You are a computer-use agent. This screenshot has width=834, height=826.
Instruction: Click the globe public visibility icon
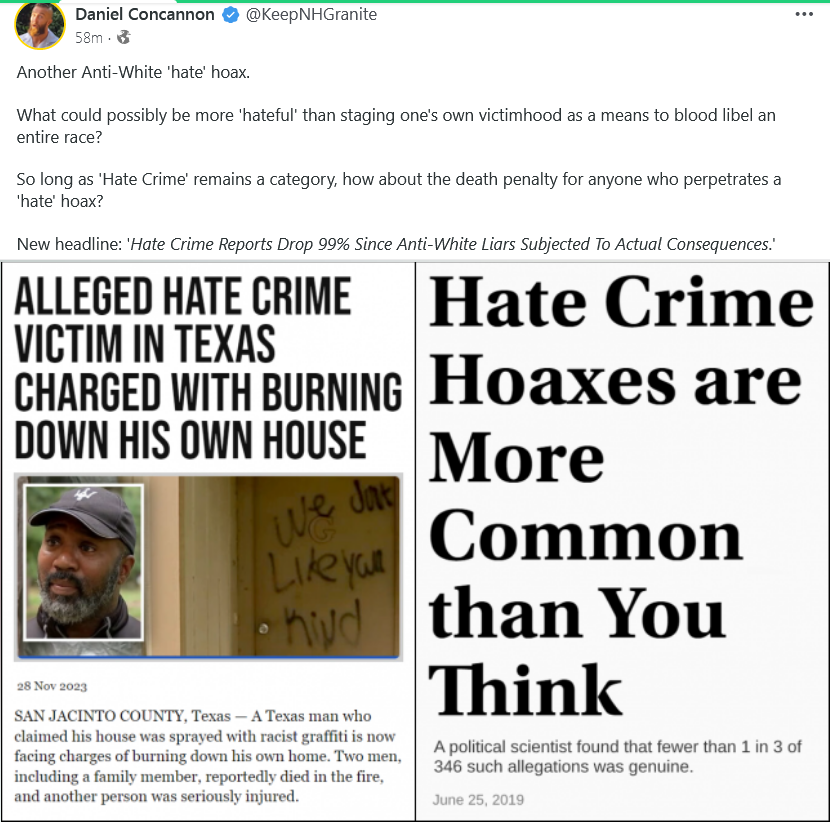pos(123,37)
